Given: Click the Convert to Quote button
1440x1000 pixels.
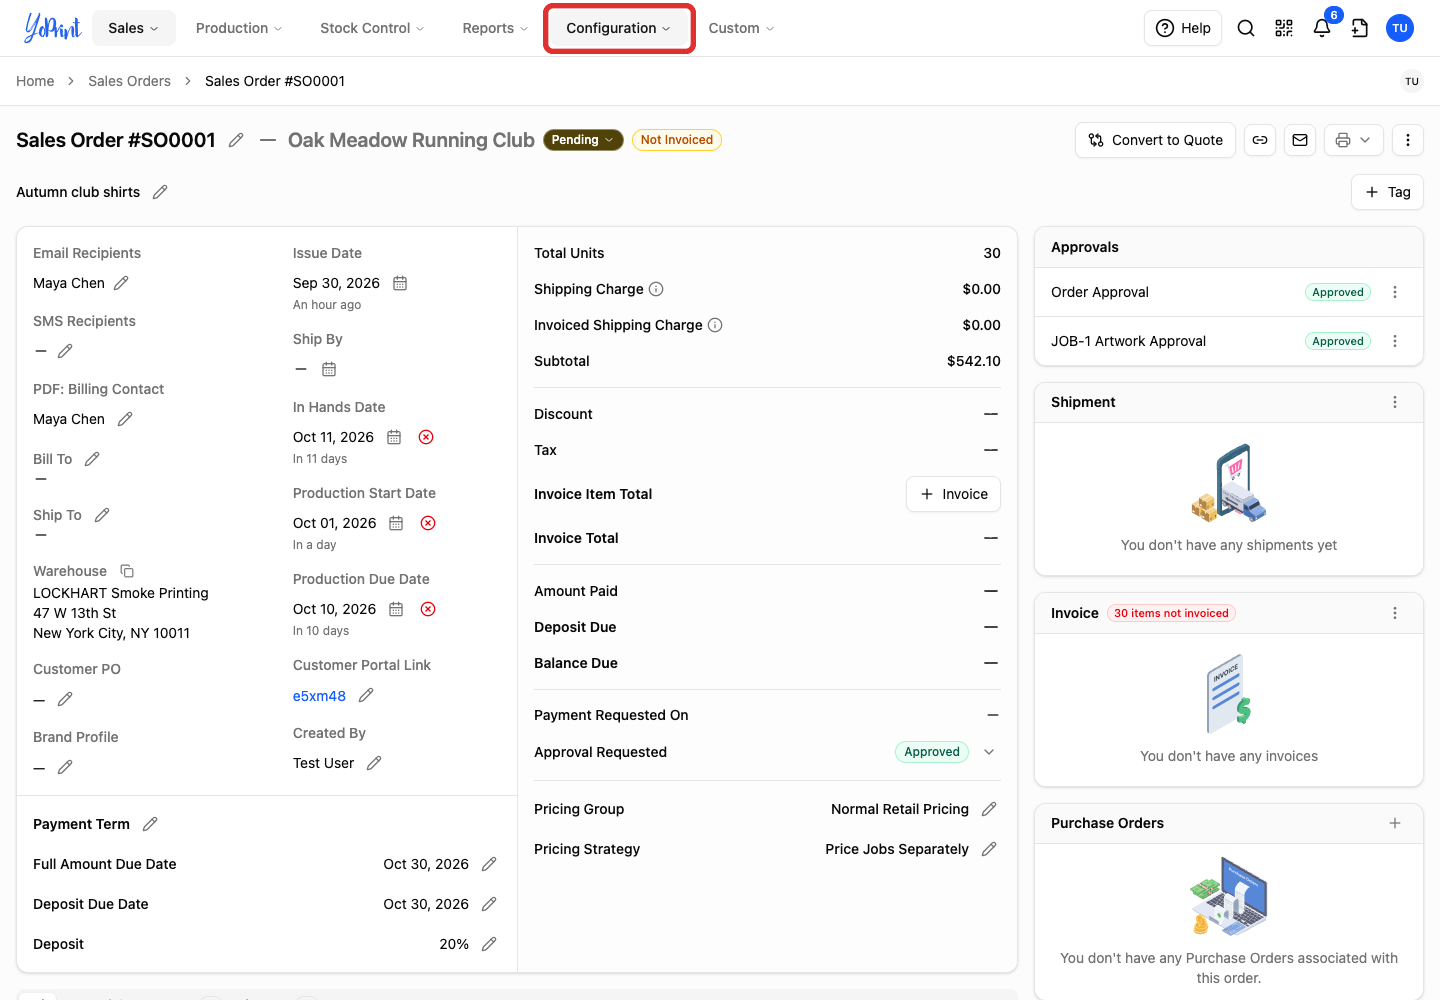Looking at the screenshot, I should pyautogui.click(x=1156, y=140).
